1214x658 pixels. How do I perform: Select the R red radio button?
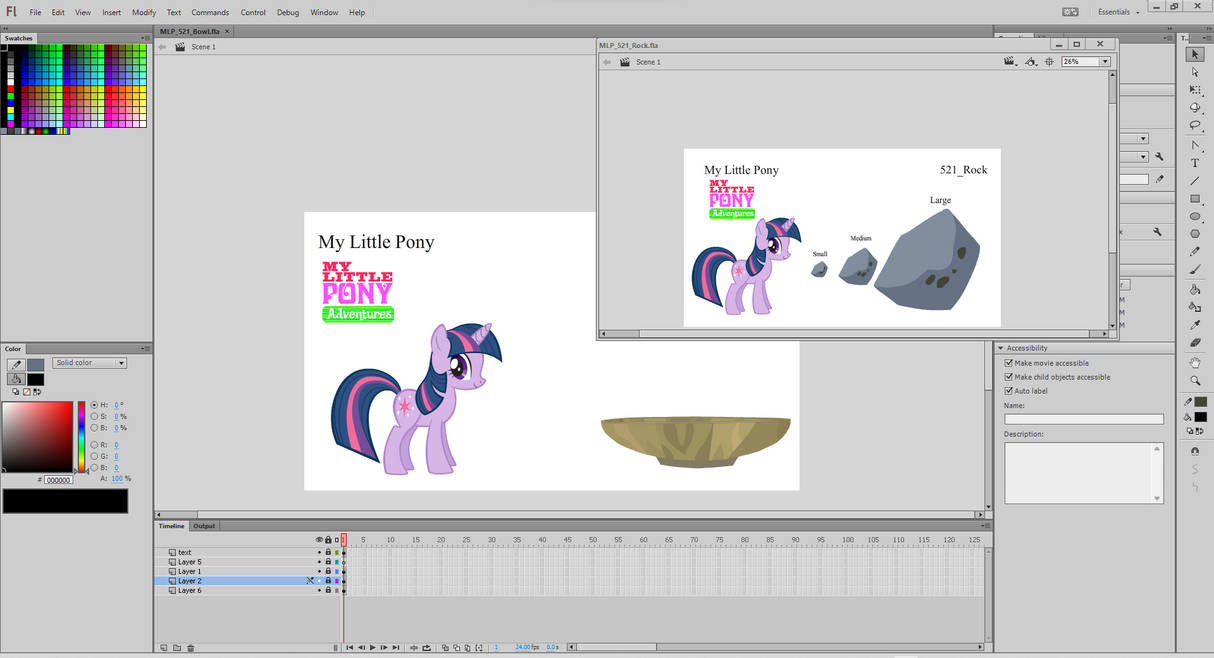(94, 444)
